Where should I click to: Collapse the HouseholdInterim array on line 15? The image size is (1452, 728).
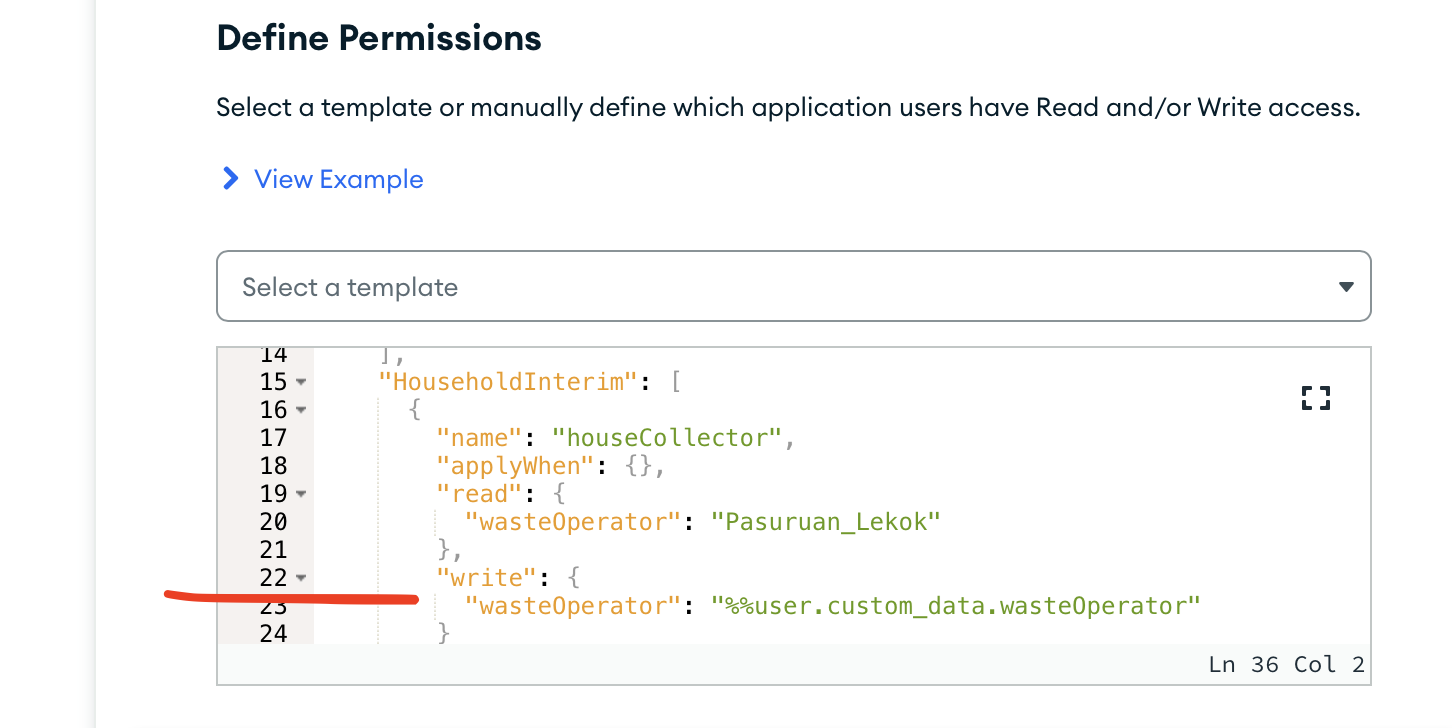(301, 382)
